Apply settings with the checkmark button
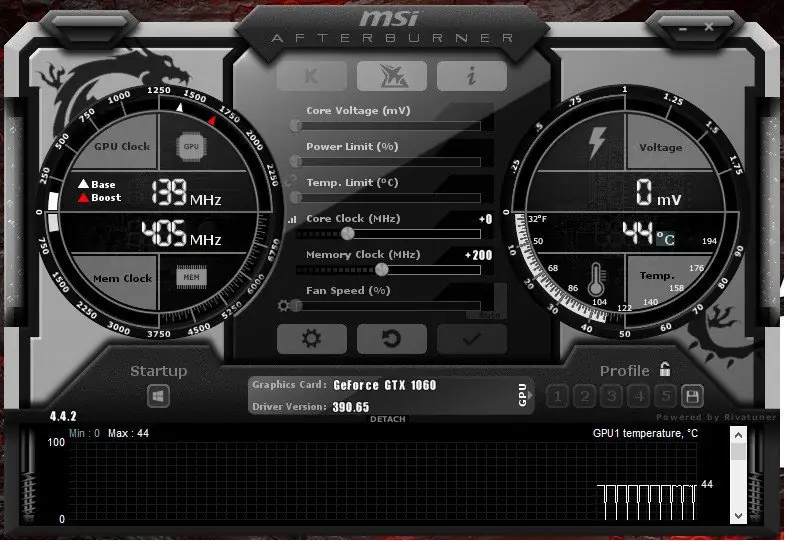The image size is (785, 541). (472, 339)
